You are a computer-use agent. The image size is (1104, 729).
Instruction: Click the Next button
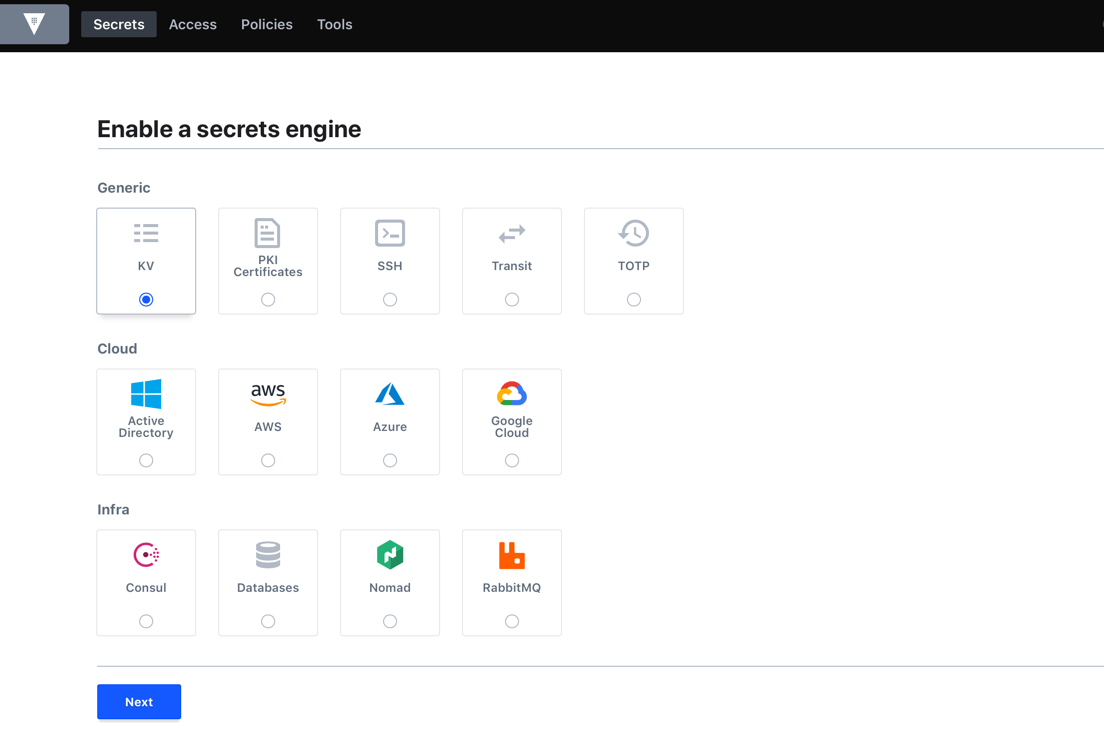tap(138, 701)
